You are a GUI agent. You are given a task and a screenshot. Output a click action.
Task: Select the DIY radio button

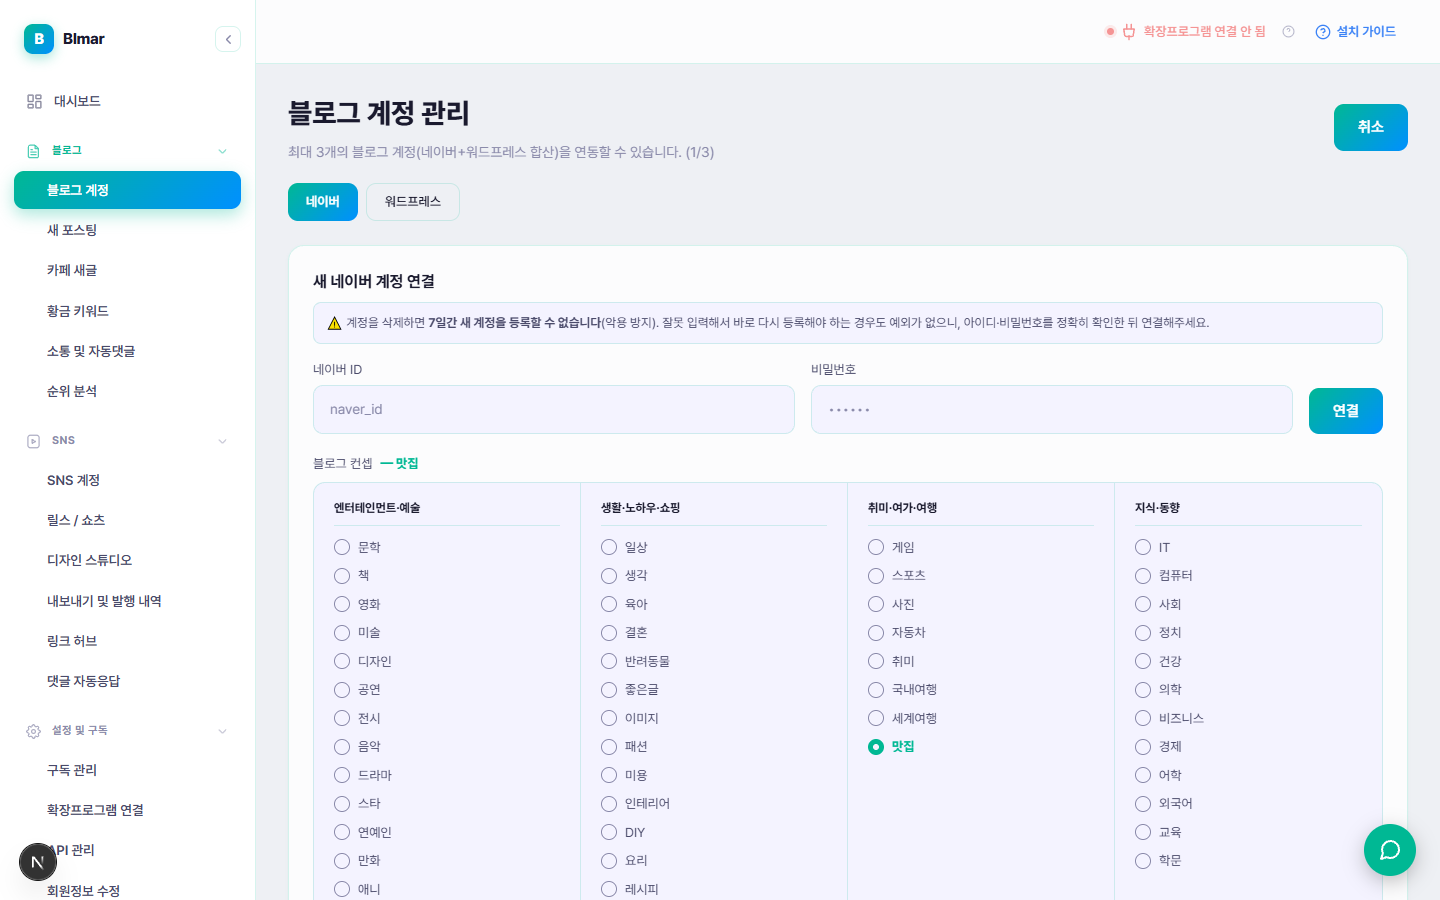609,832
